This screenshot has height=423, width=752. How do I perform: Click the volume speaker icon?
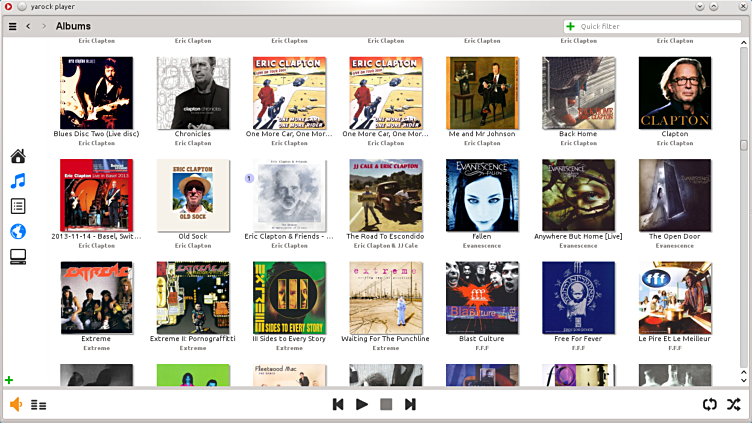(x=16, y=405)
